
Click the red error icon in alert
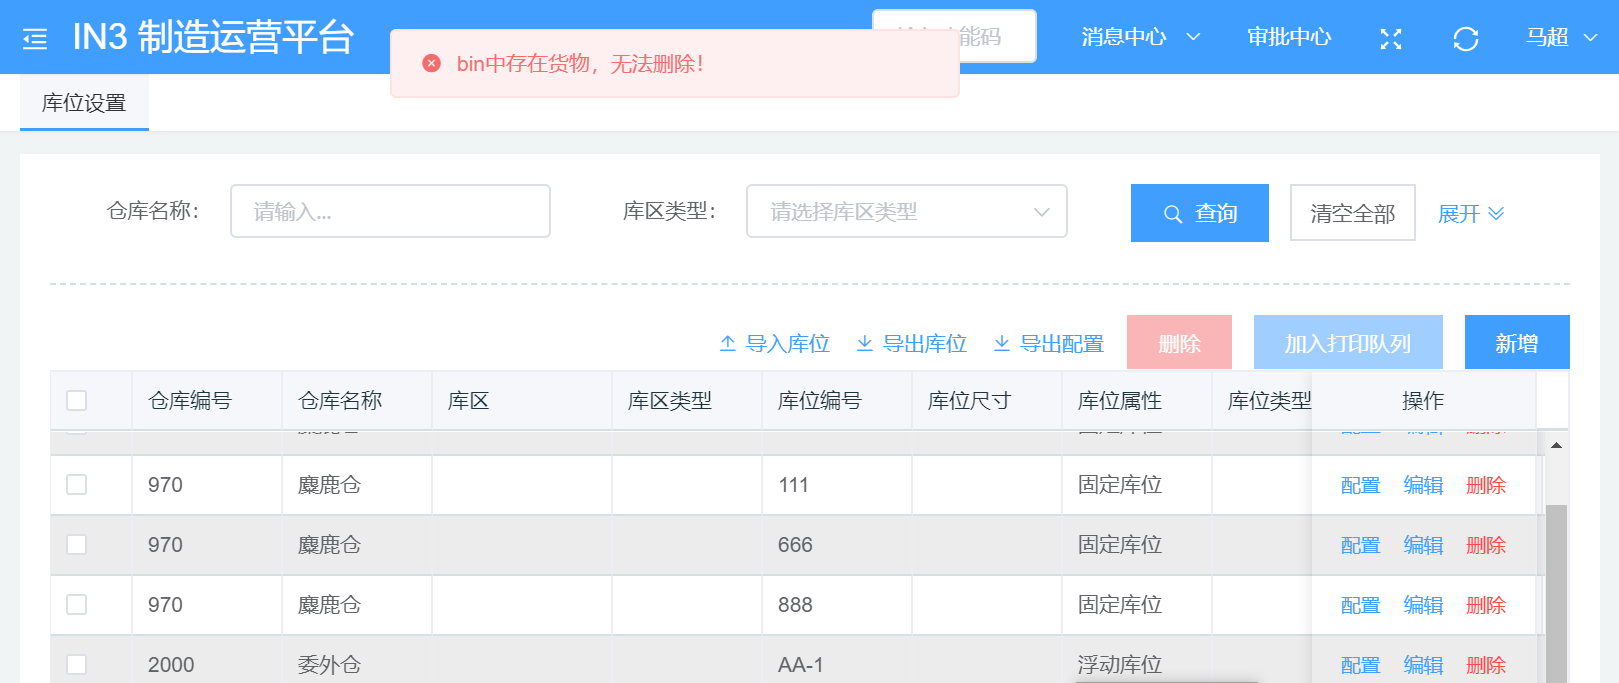pos(431,64)
